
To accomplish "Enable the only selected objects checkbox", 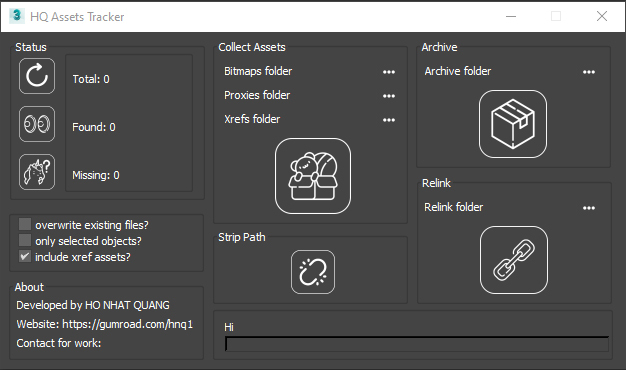I will pyautogui.click(x=25, y=240).
